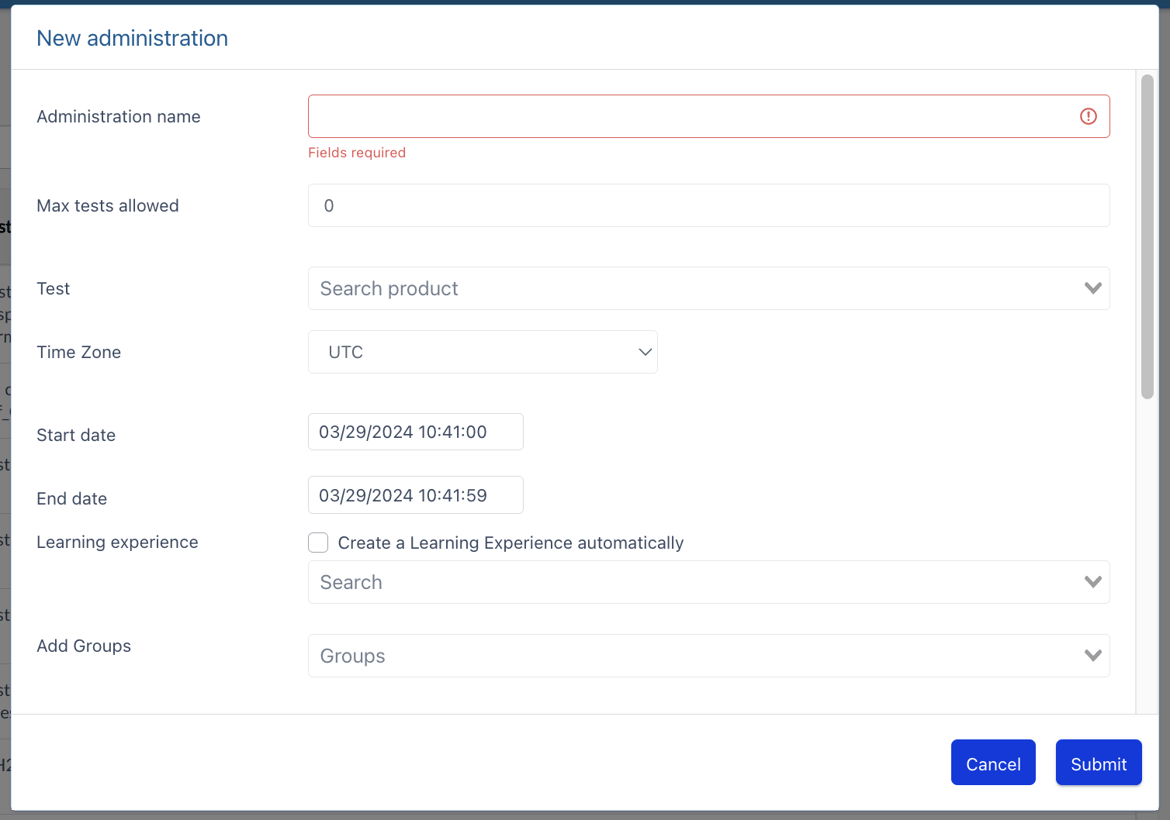This screenshot has height=820, width=1170.
Task: Open the Test search product chevron
Action: pos(1092,288)
